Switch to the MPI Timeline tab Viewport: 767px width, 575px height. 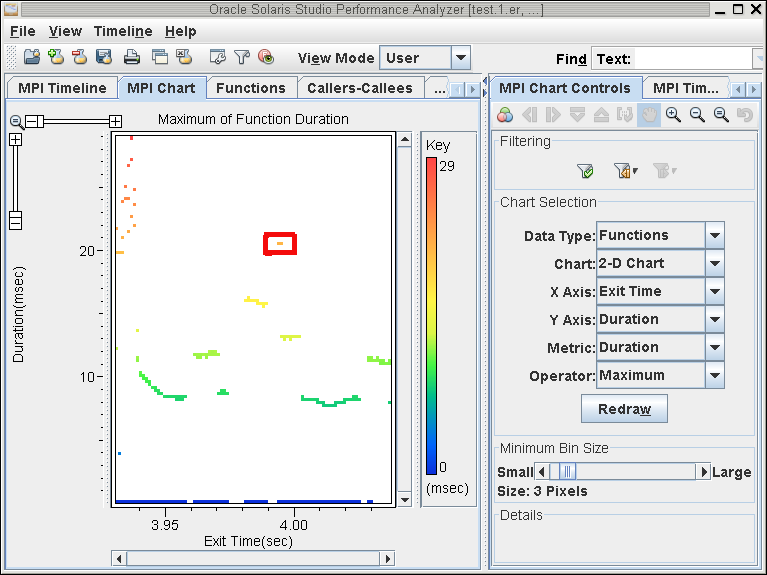coord(62,88)
